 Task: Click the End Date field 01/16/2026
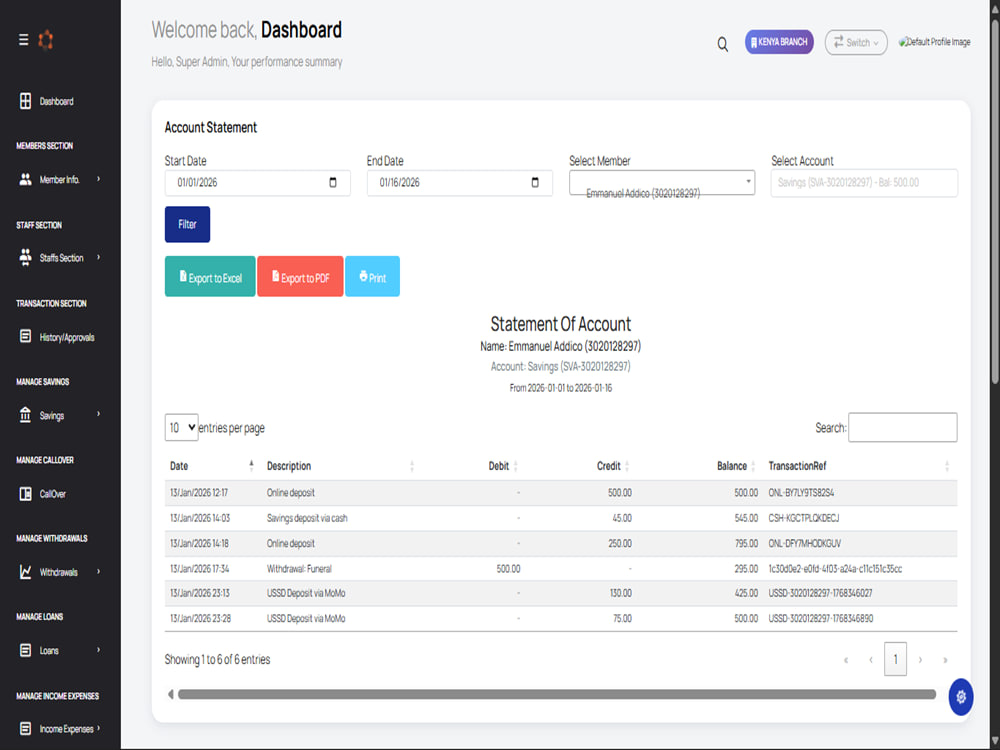coord(460,182)
